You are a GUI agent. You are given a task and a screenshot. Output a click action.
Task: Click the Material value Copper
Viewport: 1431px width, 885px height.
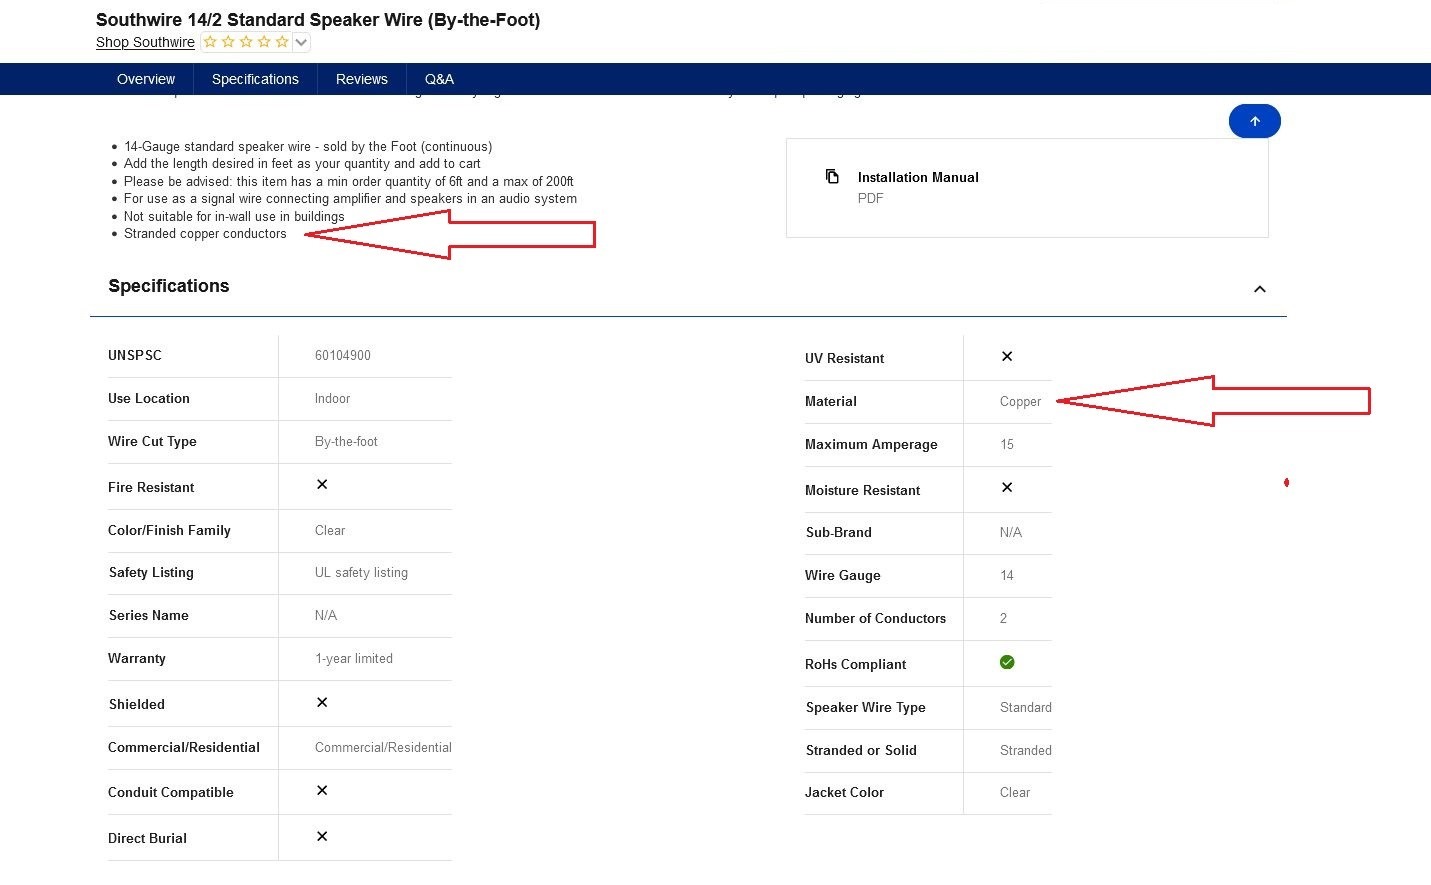tap(1020, 401)
